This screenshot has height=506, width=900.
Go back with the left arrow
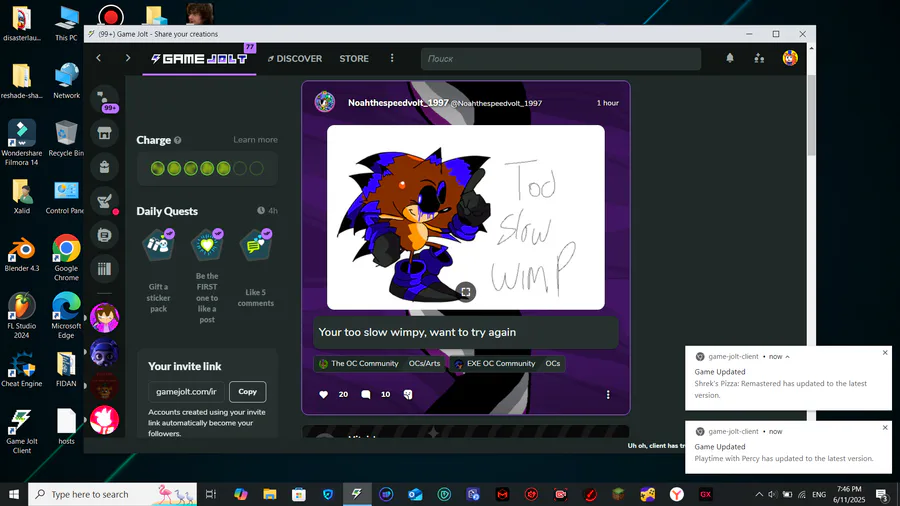pos(99,58)
